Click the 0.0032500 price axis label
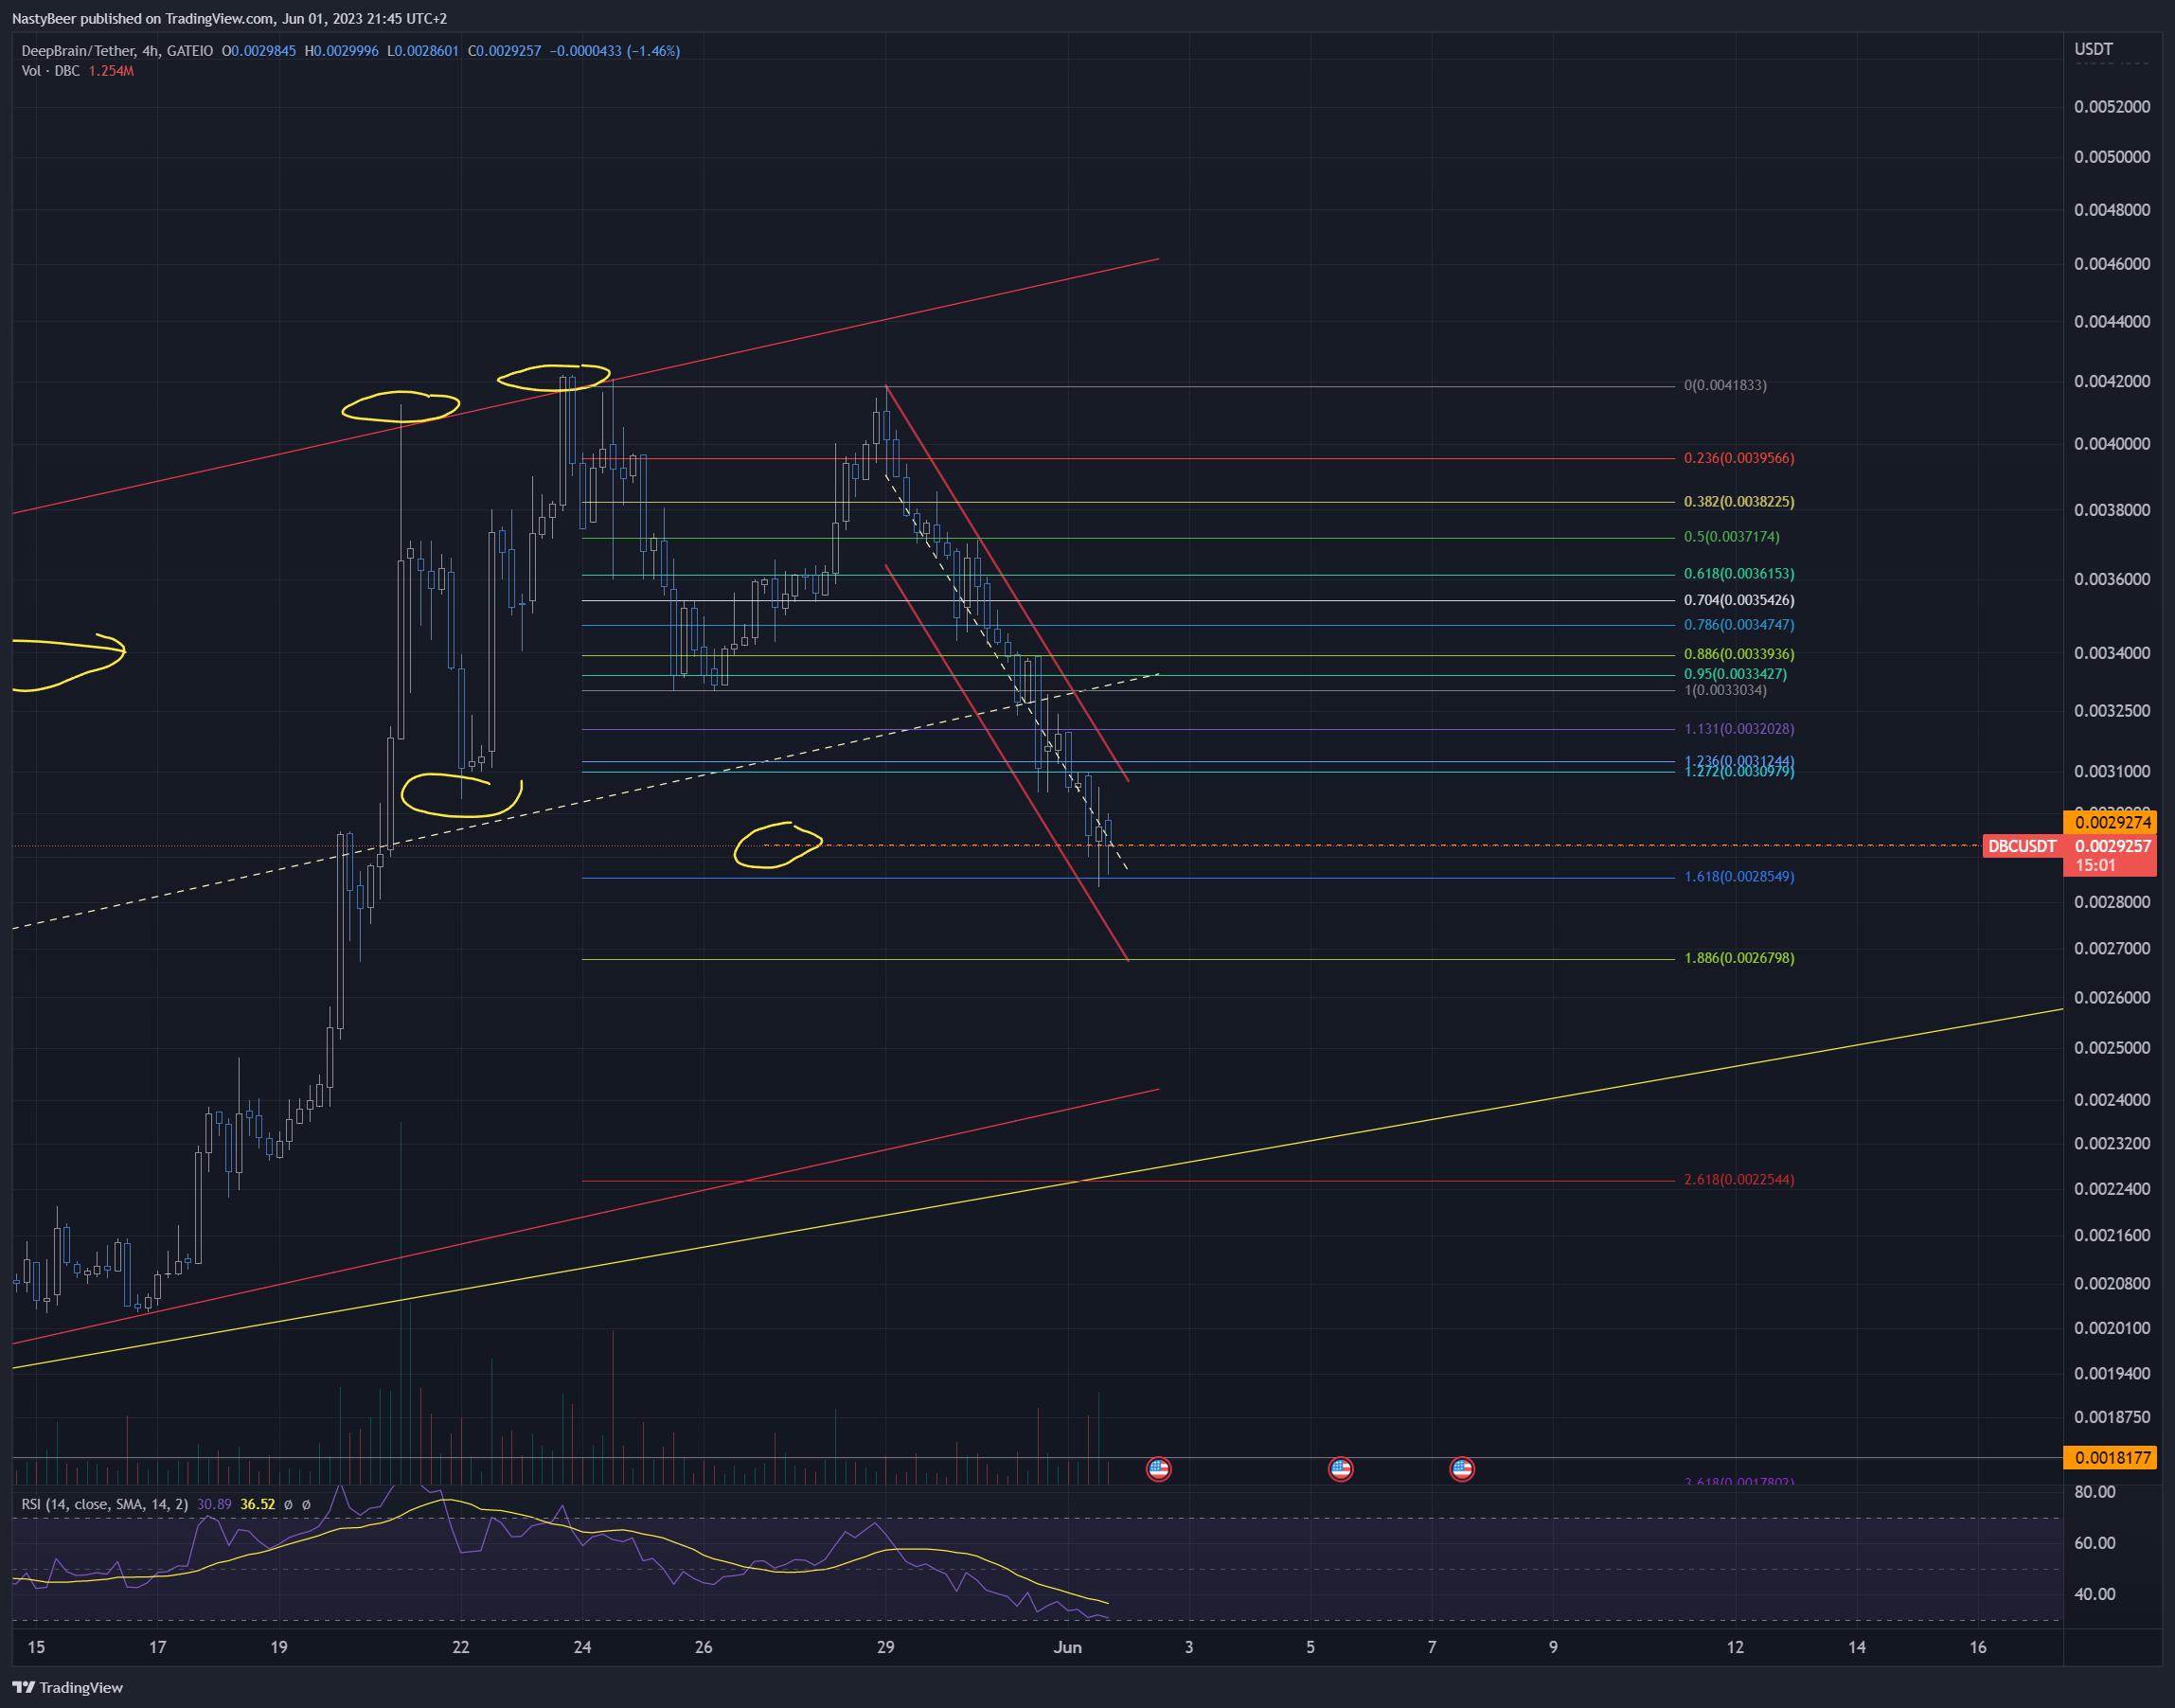This screenshot has width=2175, height=1708. [2111, 711]
